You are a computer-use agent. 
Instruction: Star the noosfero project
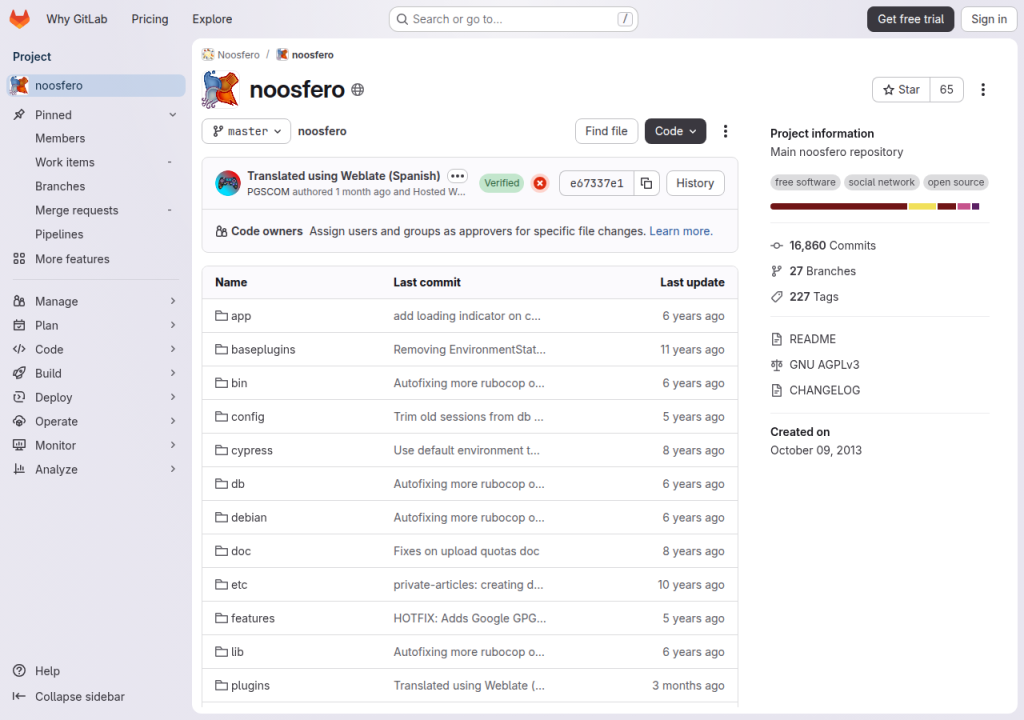(901, 90)
